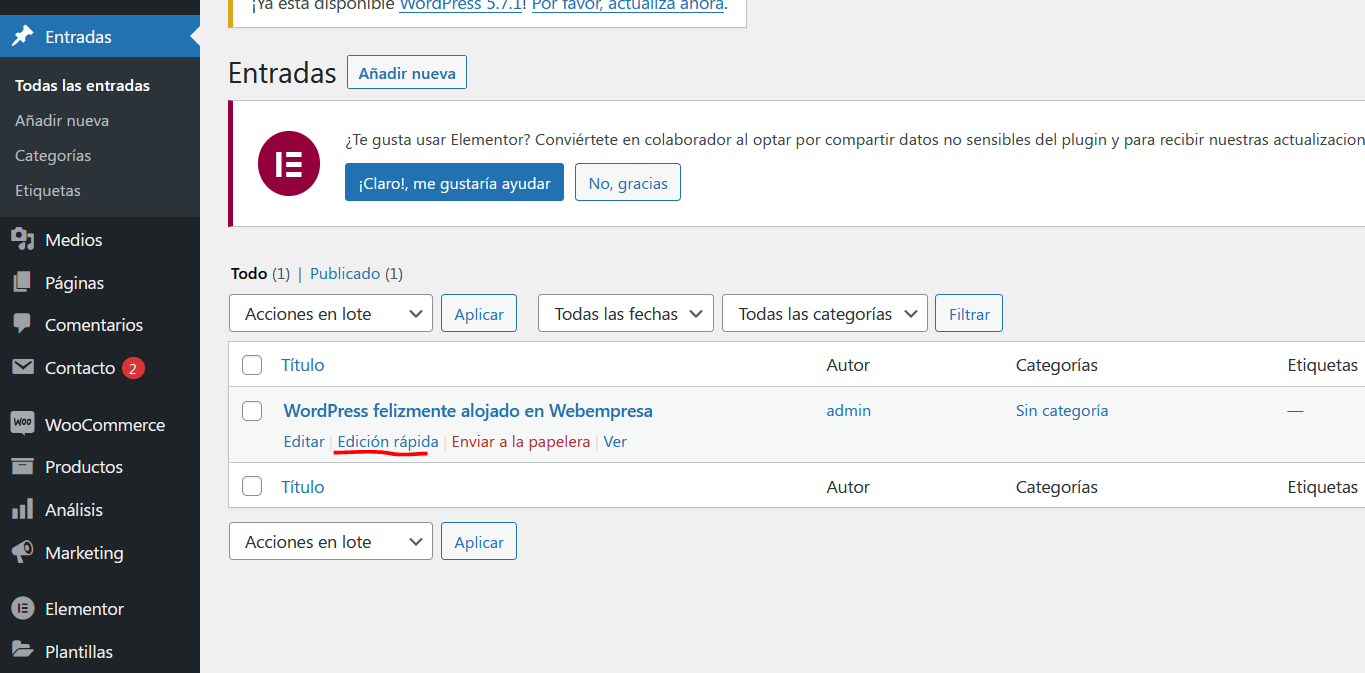Sort by Título in header row
The image size is (1365, 673).
(303, 365)
